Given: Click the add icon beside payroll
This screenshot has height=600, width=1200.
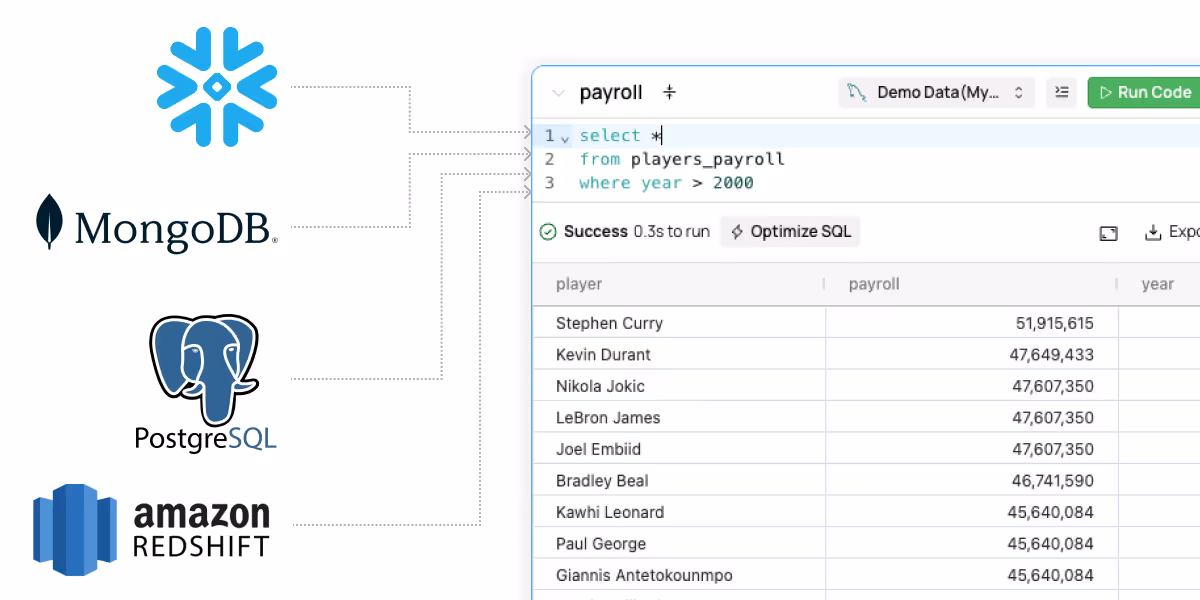Looking at the screenshot, I should tap(670, 92).
